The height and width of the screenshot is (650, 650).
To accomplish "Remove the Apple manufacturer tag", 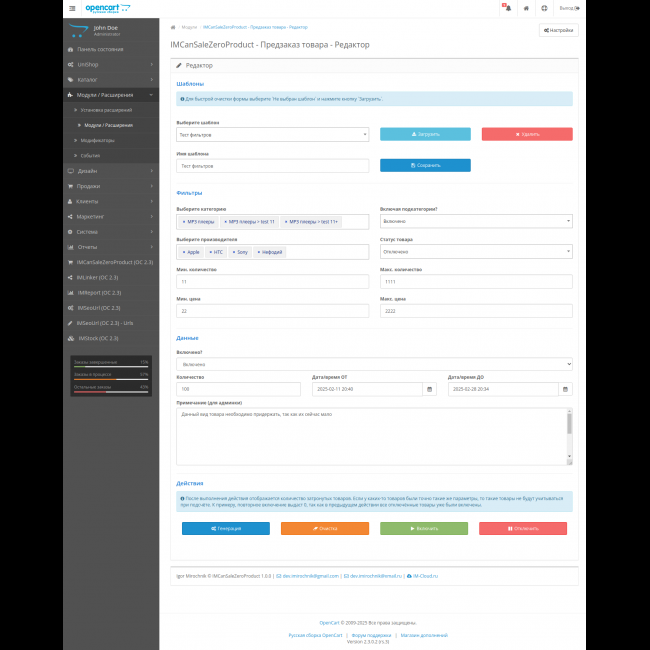I will point(183,252).
